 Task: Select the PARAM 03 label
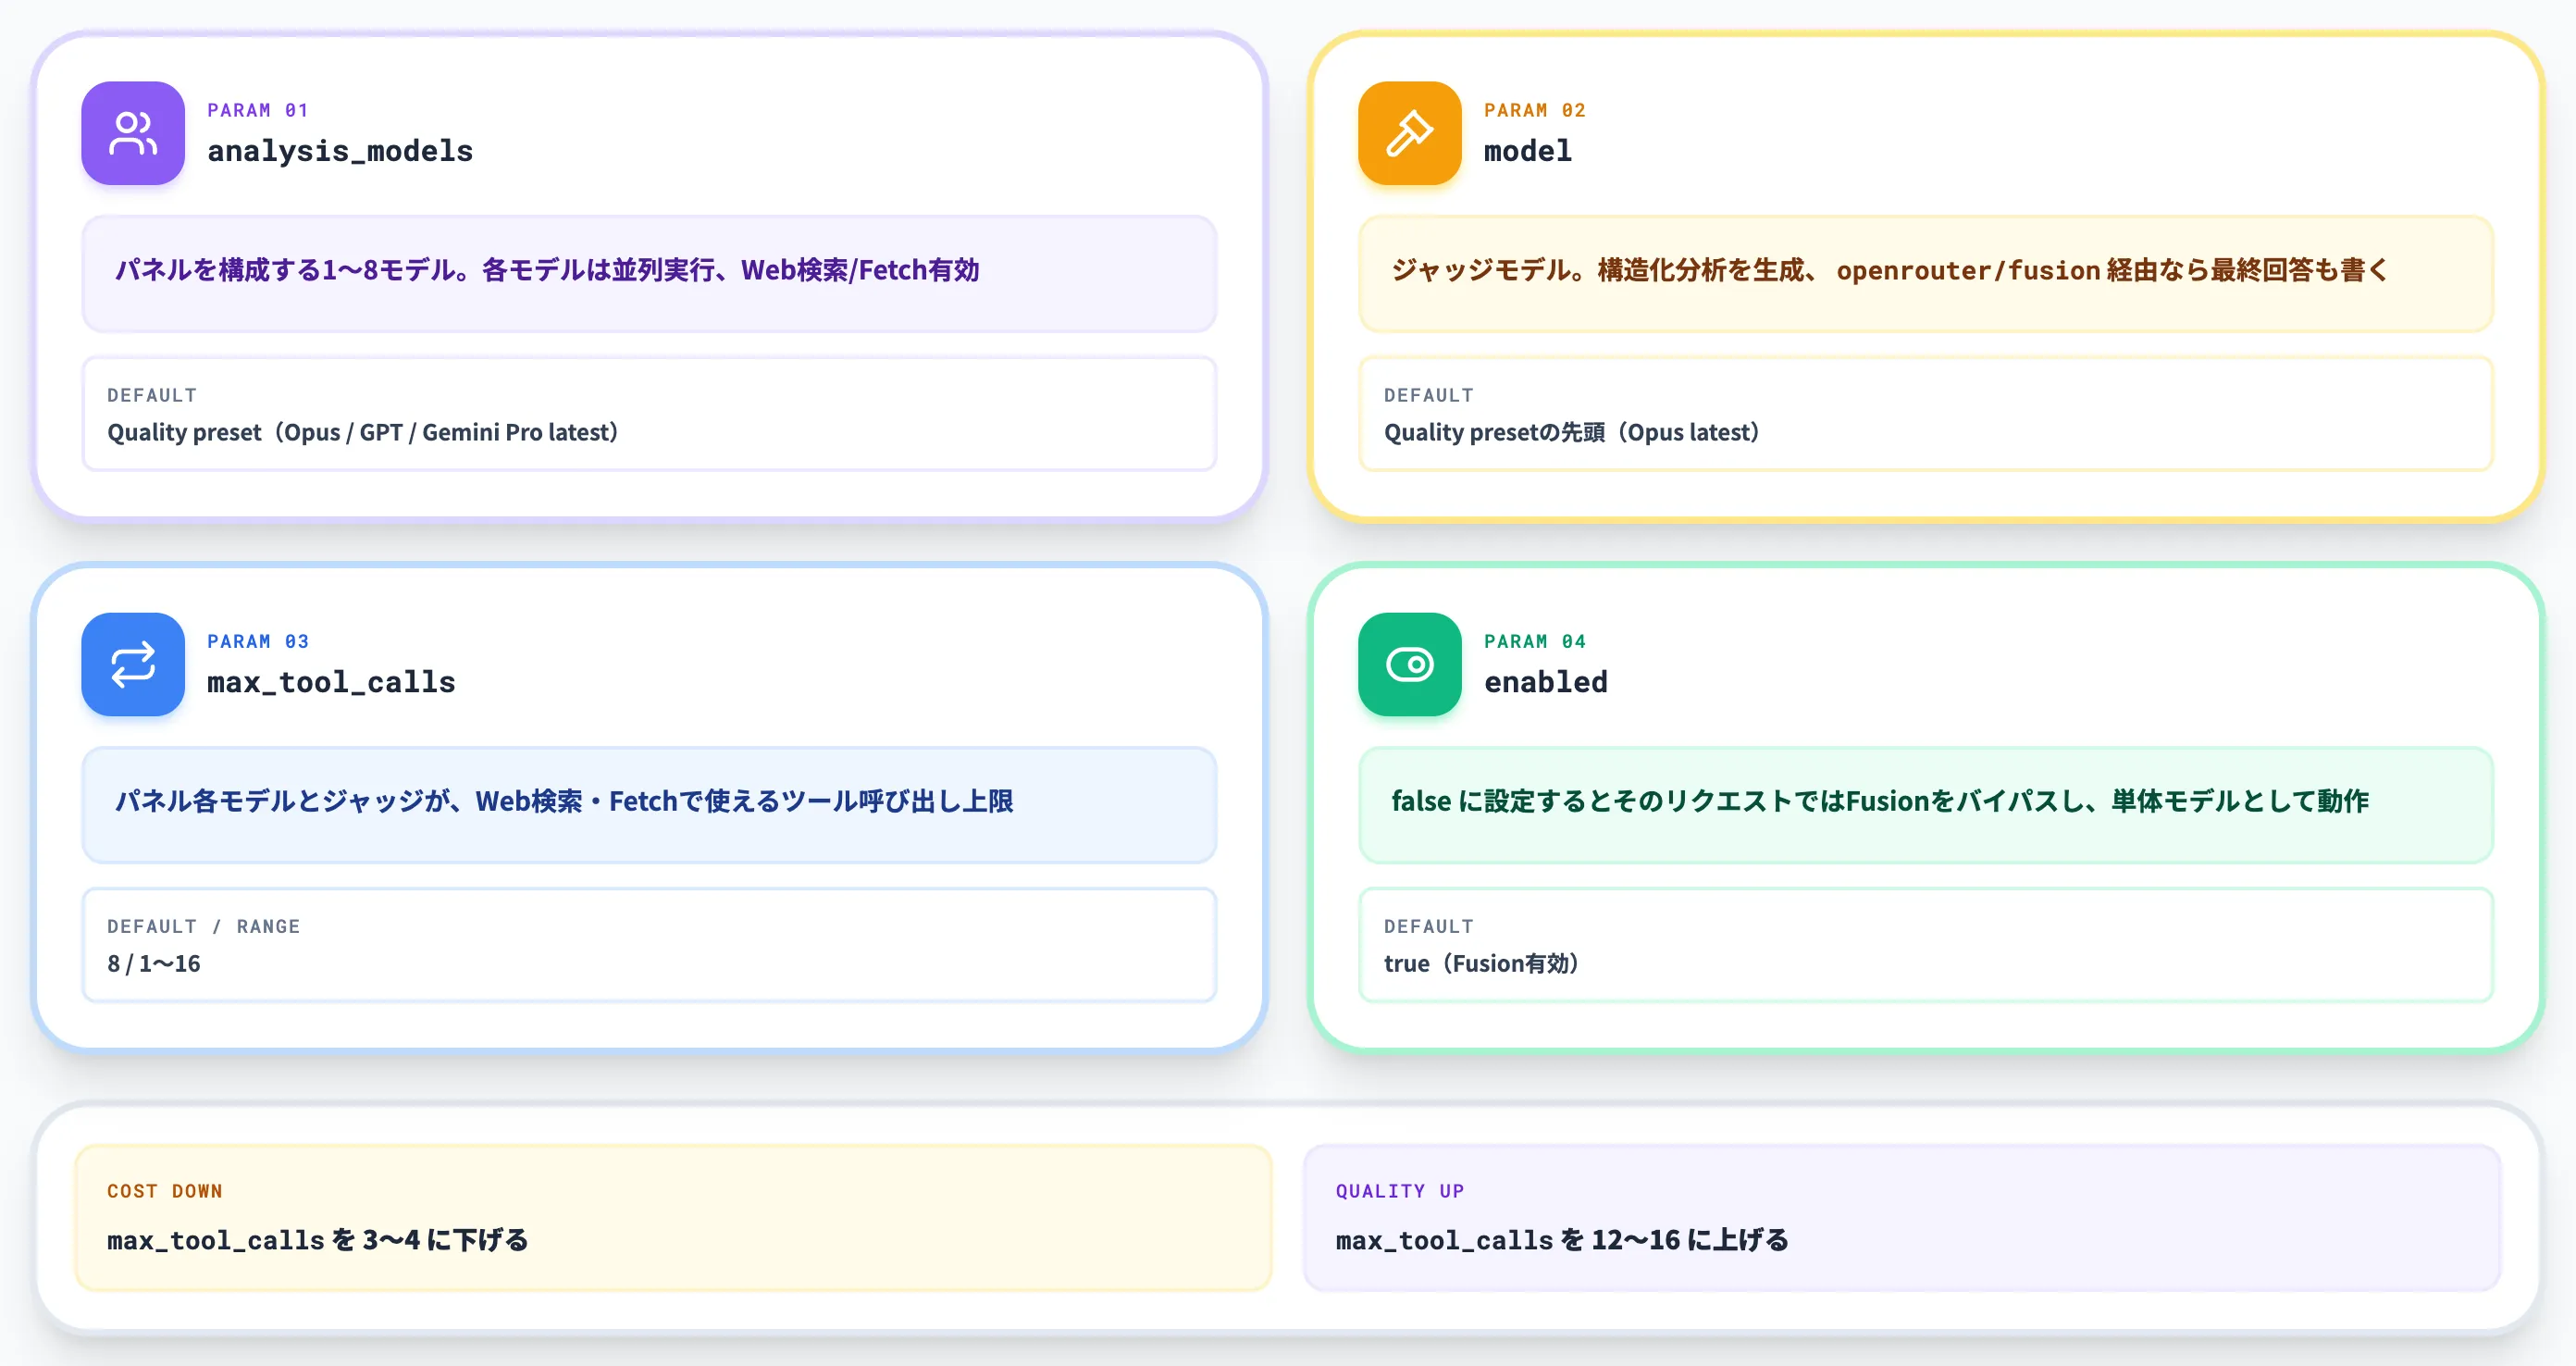coord(258,641)
